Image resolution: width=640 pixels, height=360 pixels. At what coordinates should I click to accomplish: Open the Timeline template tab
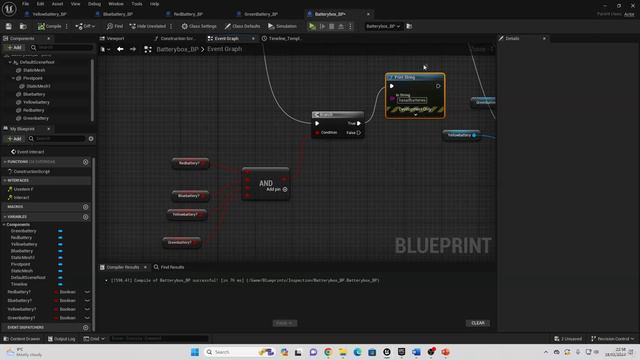coord(285,38)
